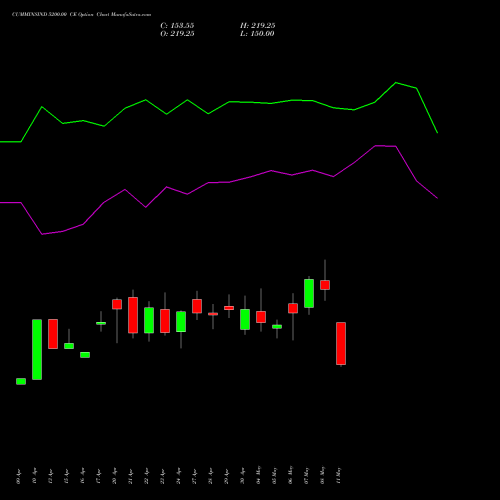Click the small green candle for 05 May
Screen dimensions: 500x500
(x=277, y=327)
